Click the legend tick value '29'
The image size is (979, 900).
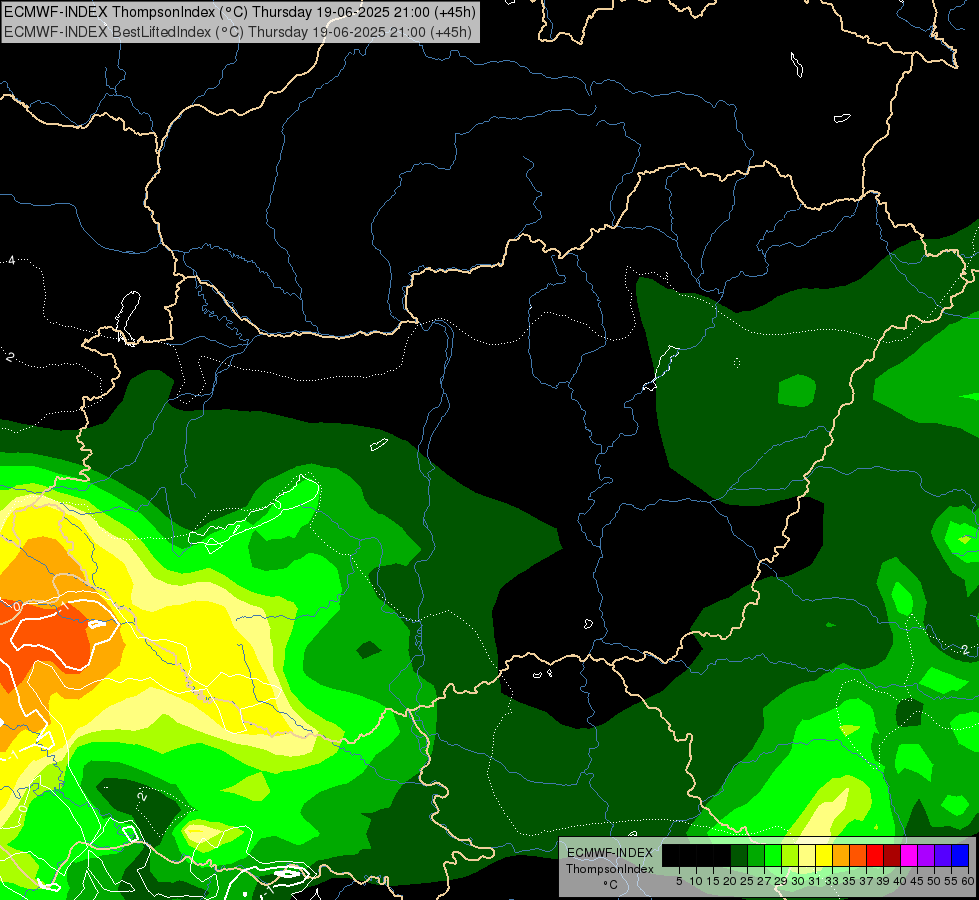(x=782, y=881)
